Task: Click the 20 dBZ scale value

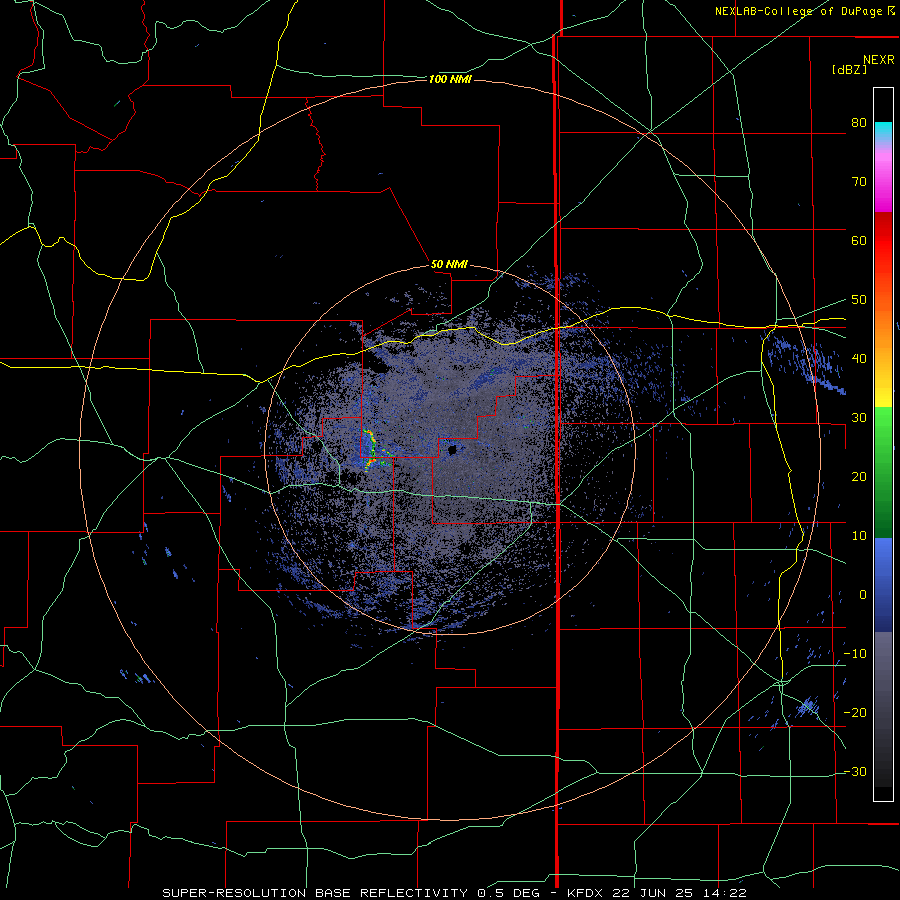Action: point(859,477)
